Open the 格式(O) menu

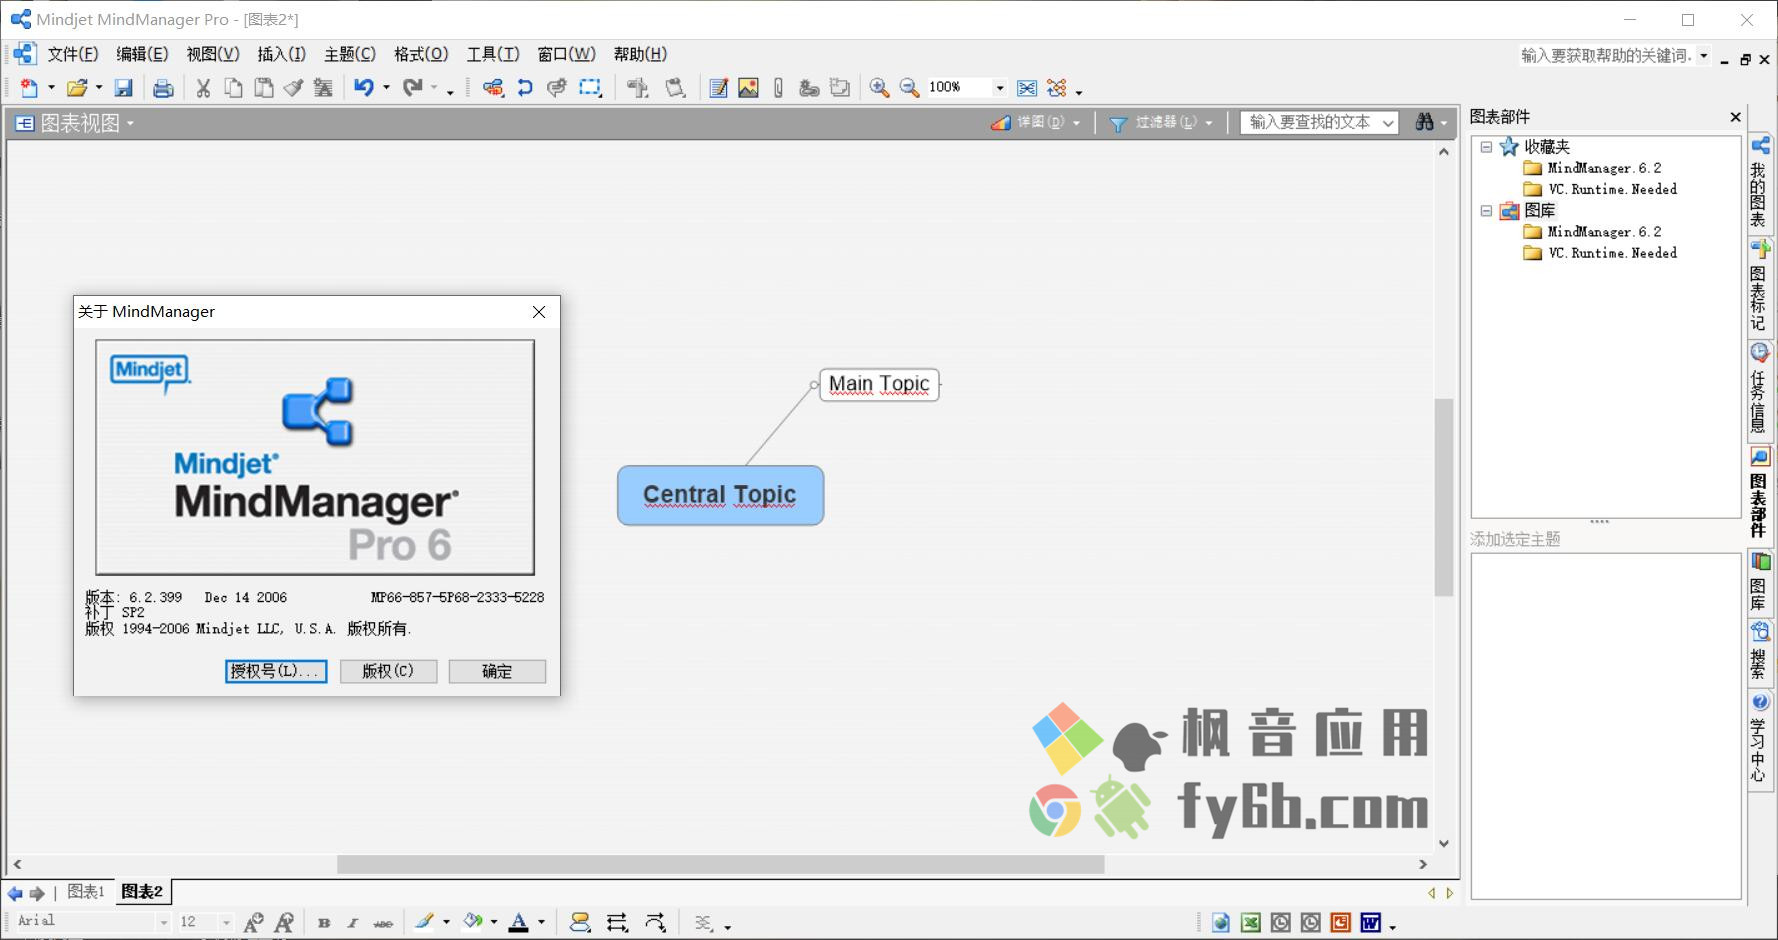(421, 54)
